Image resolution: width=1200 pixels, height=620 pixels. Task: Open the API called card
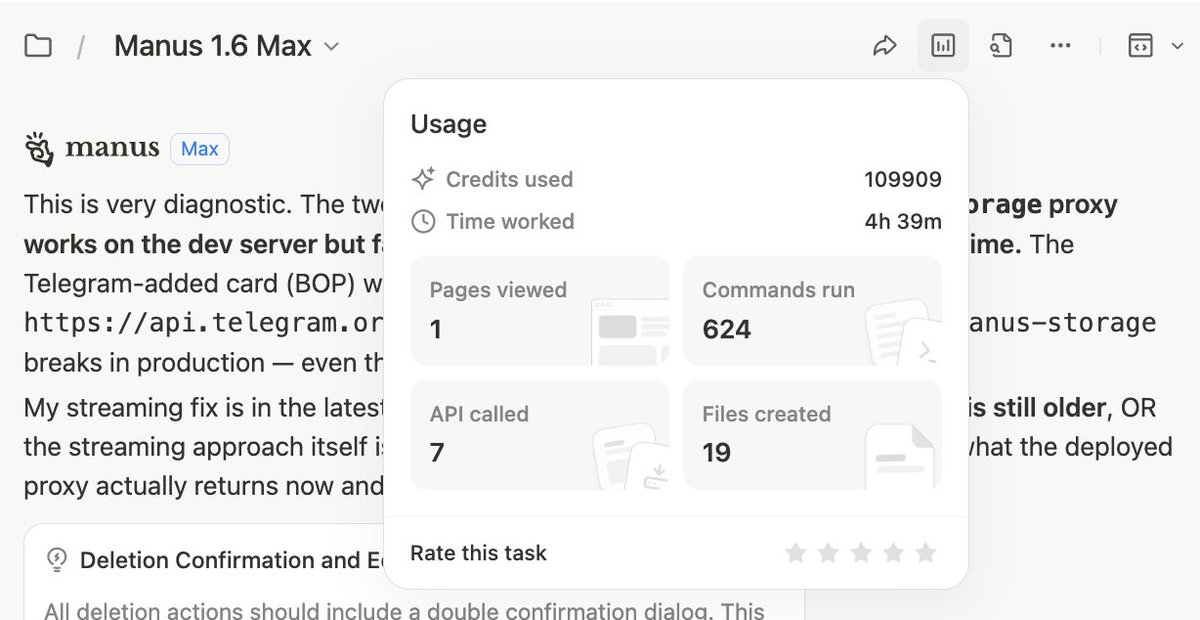point(540,435)
